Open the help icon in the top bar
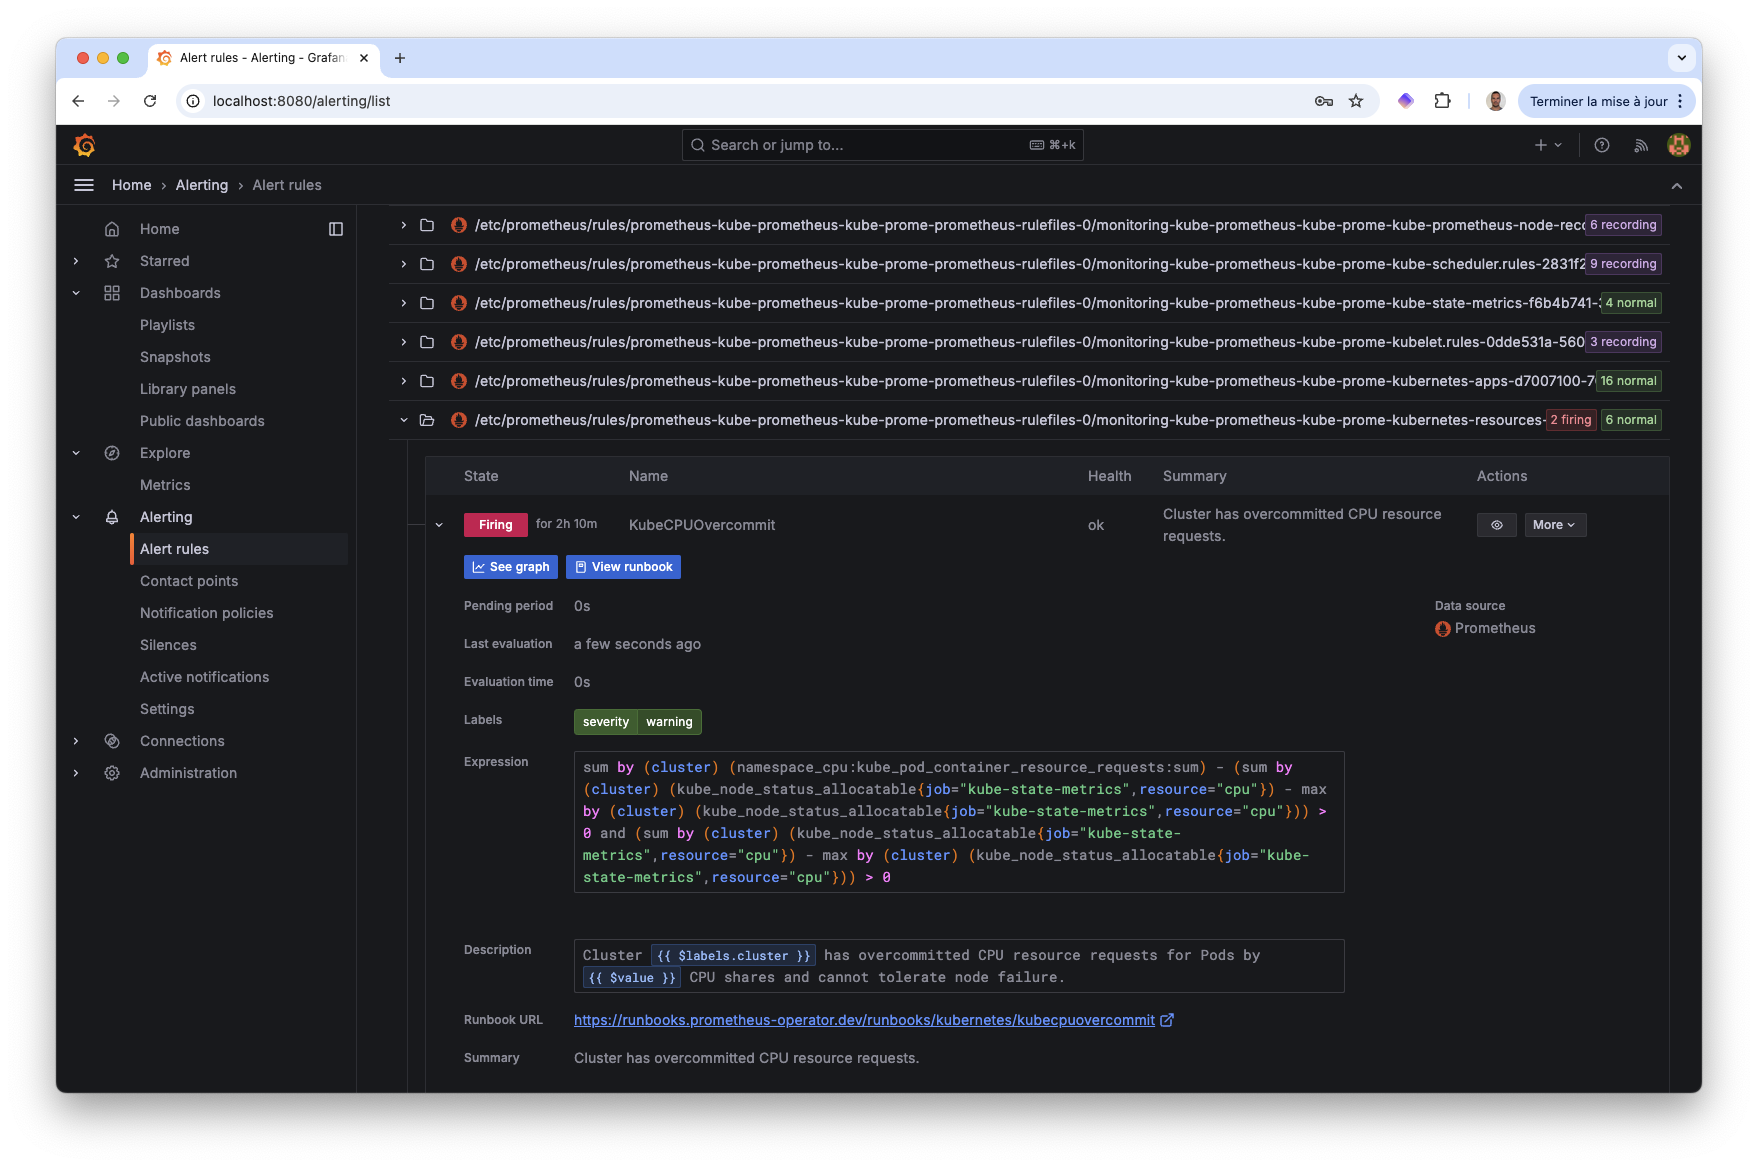The width and height of the screenshot is (1758, 1167). [x=1602, y=145]
